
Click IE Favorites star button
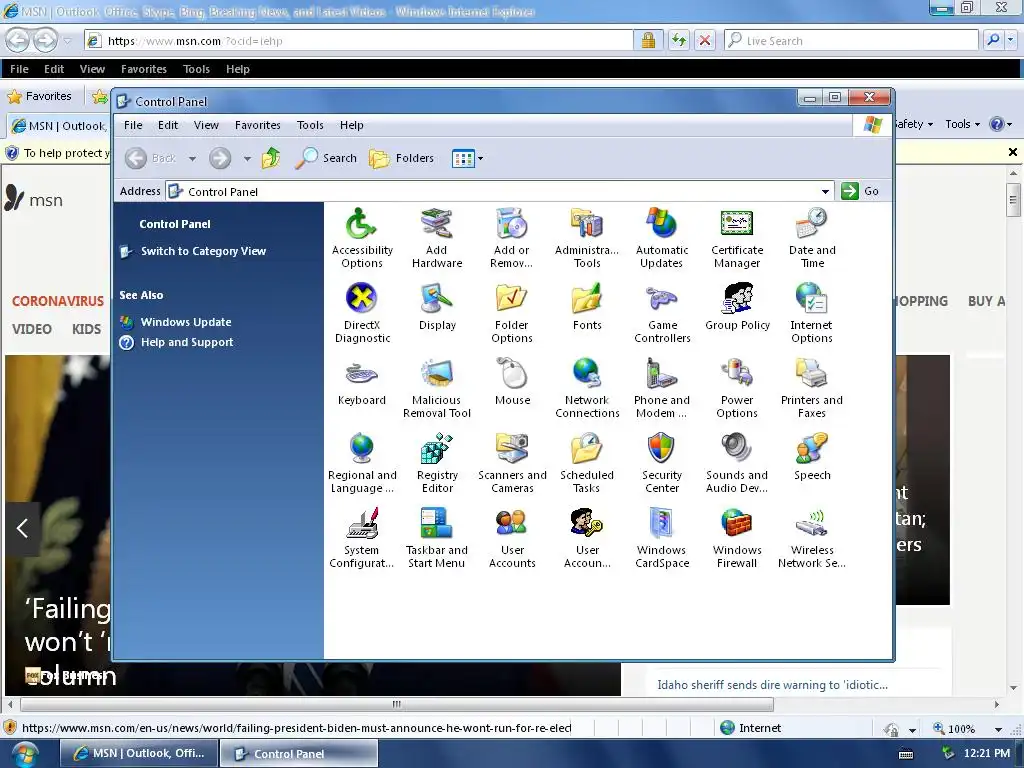pos(40,96)
